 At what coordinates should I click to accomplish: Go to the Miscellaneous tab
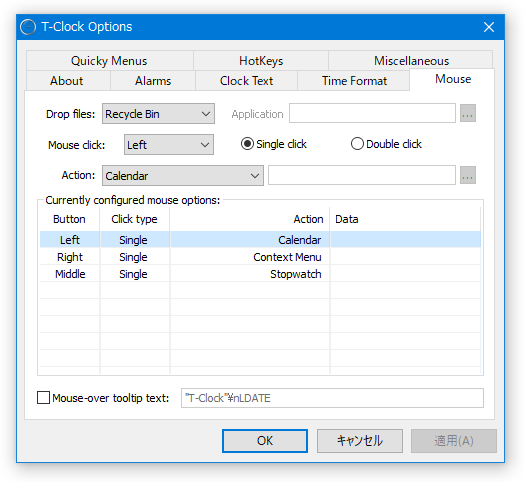[x=411, y=60]
